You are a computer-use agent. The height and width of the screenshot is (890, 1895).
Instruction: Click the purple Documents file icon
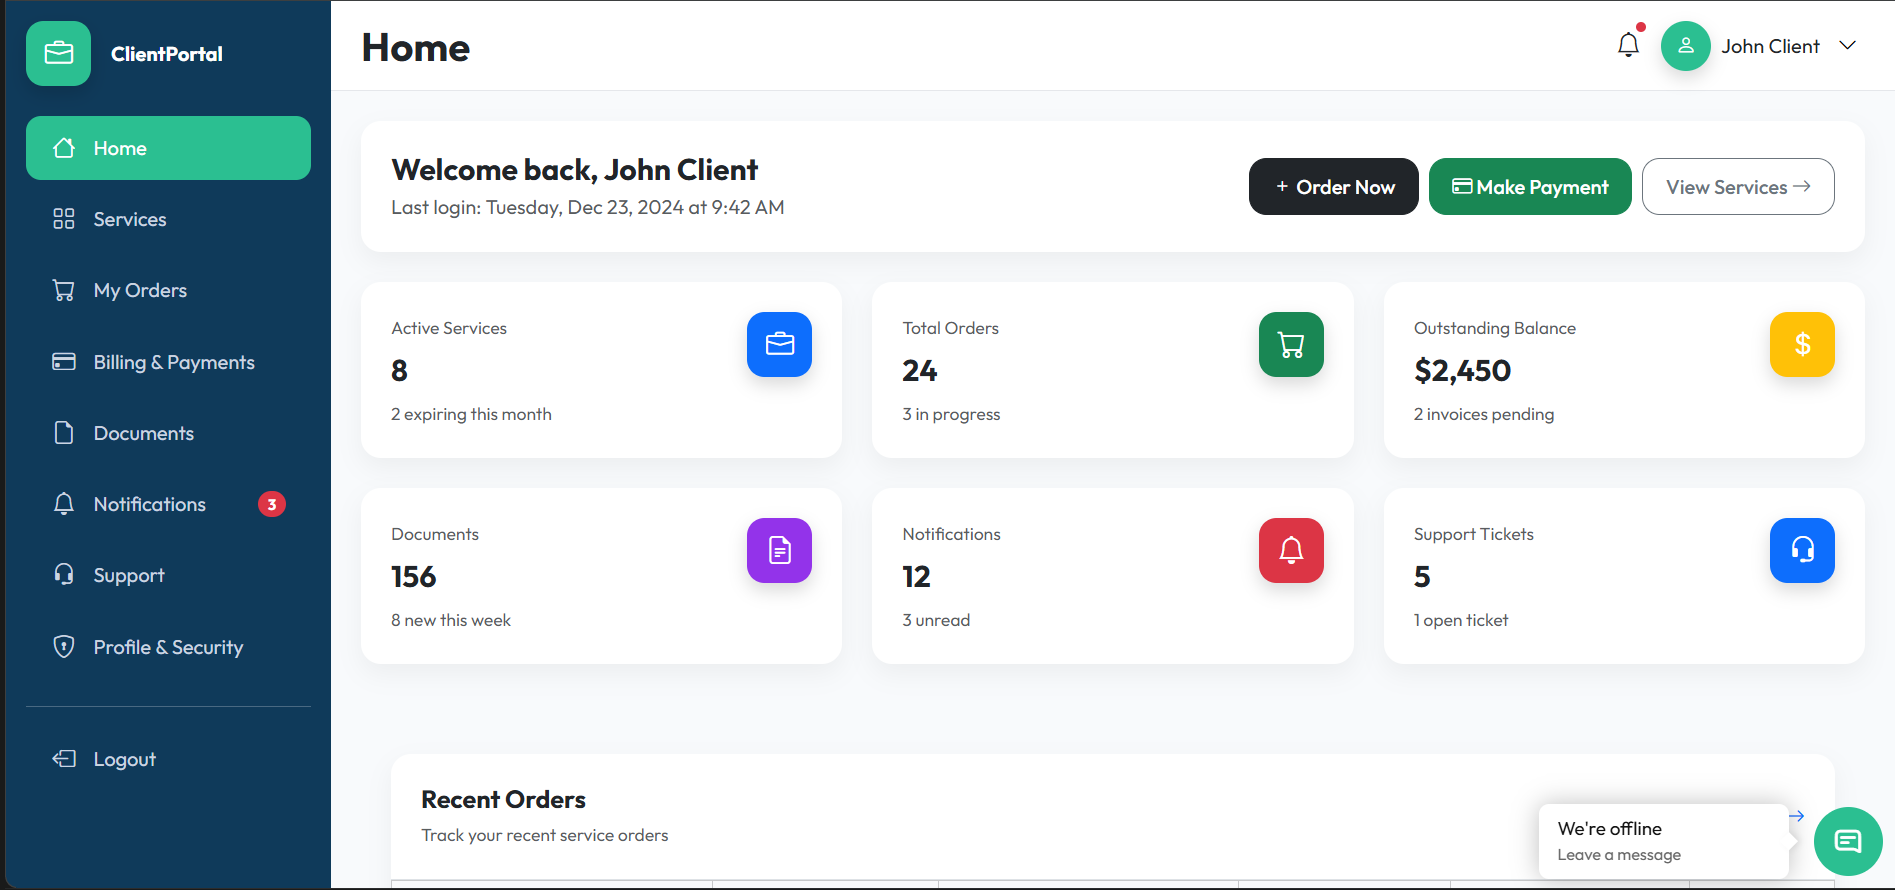(779, 550)
